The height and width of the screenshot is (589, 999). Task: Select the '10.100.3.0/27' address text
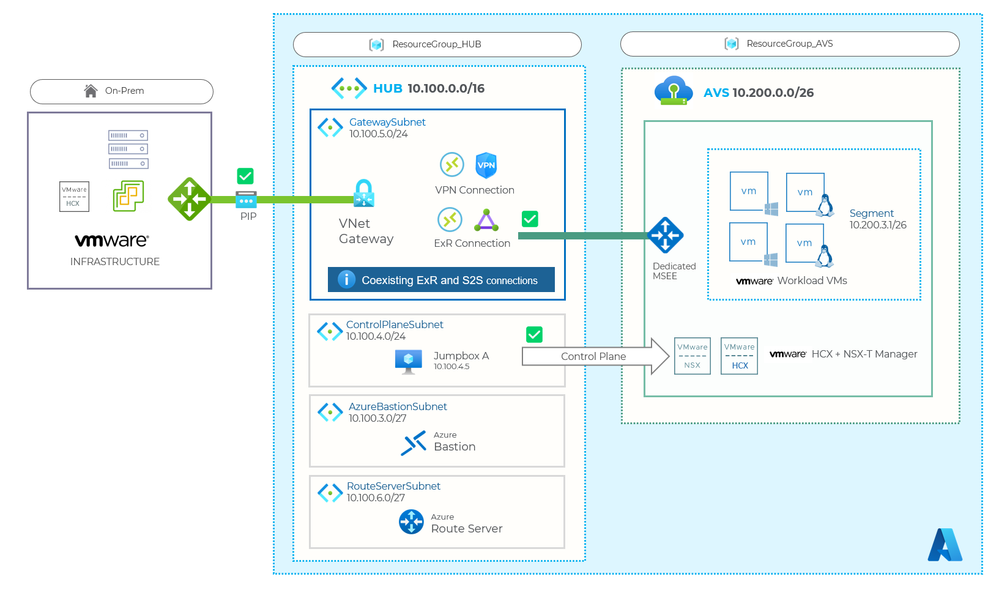pyautogui.click(x=377, y=418)
